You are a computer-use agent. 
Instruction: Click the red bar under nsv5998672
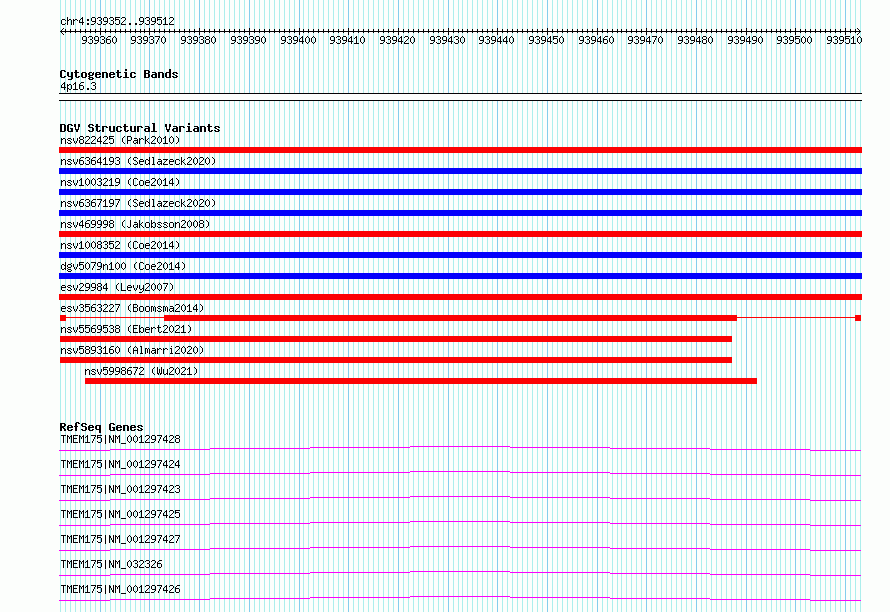[x=421, y=381]
